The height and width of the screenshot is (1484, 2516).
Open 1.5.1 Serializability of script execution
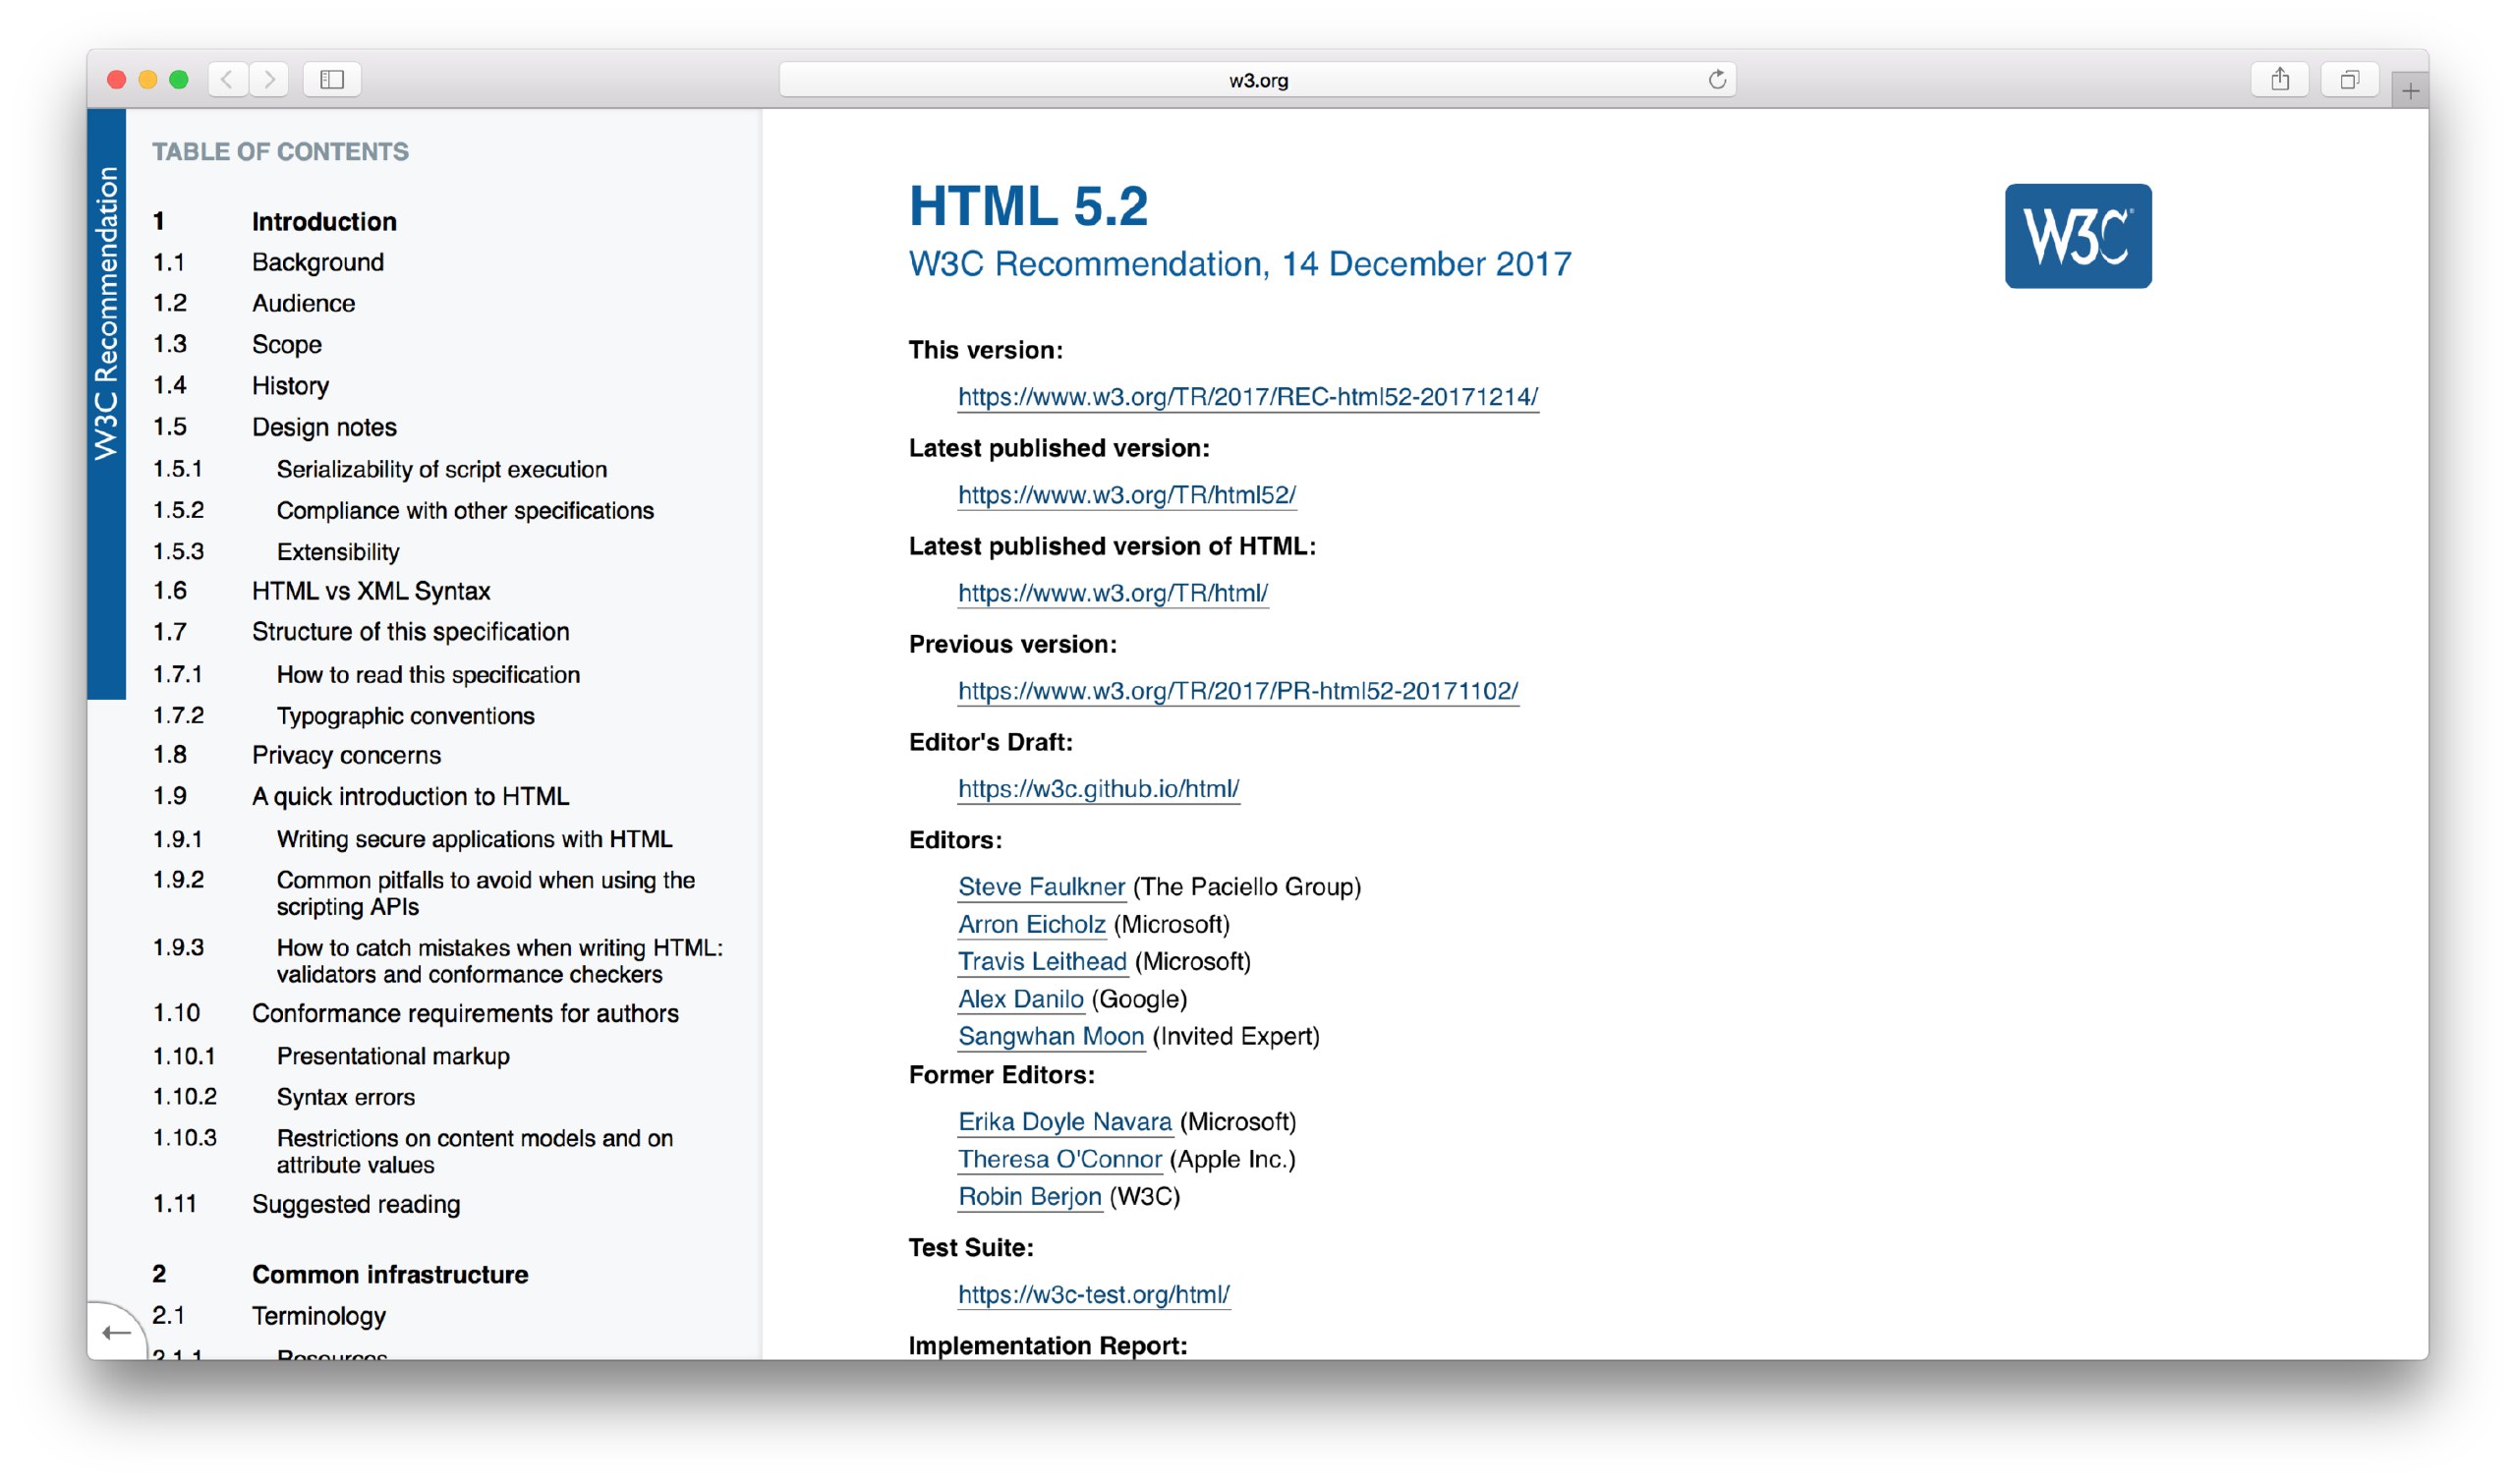tap(442, 469)
